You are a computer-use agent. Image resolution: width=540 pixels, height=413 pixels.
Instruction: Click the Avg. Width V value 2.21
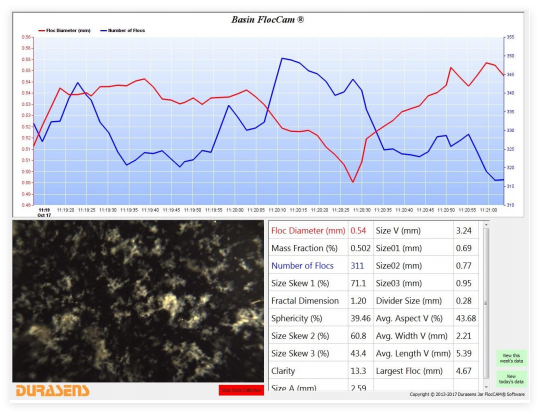(x=464, y=336)
